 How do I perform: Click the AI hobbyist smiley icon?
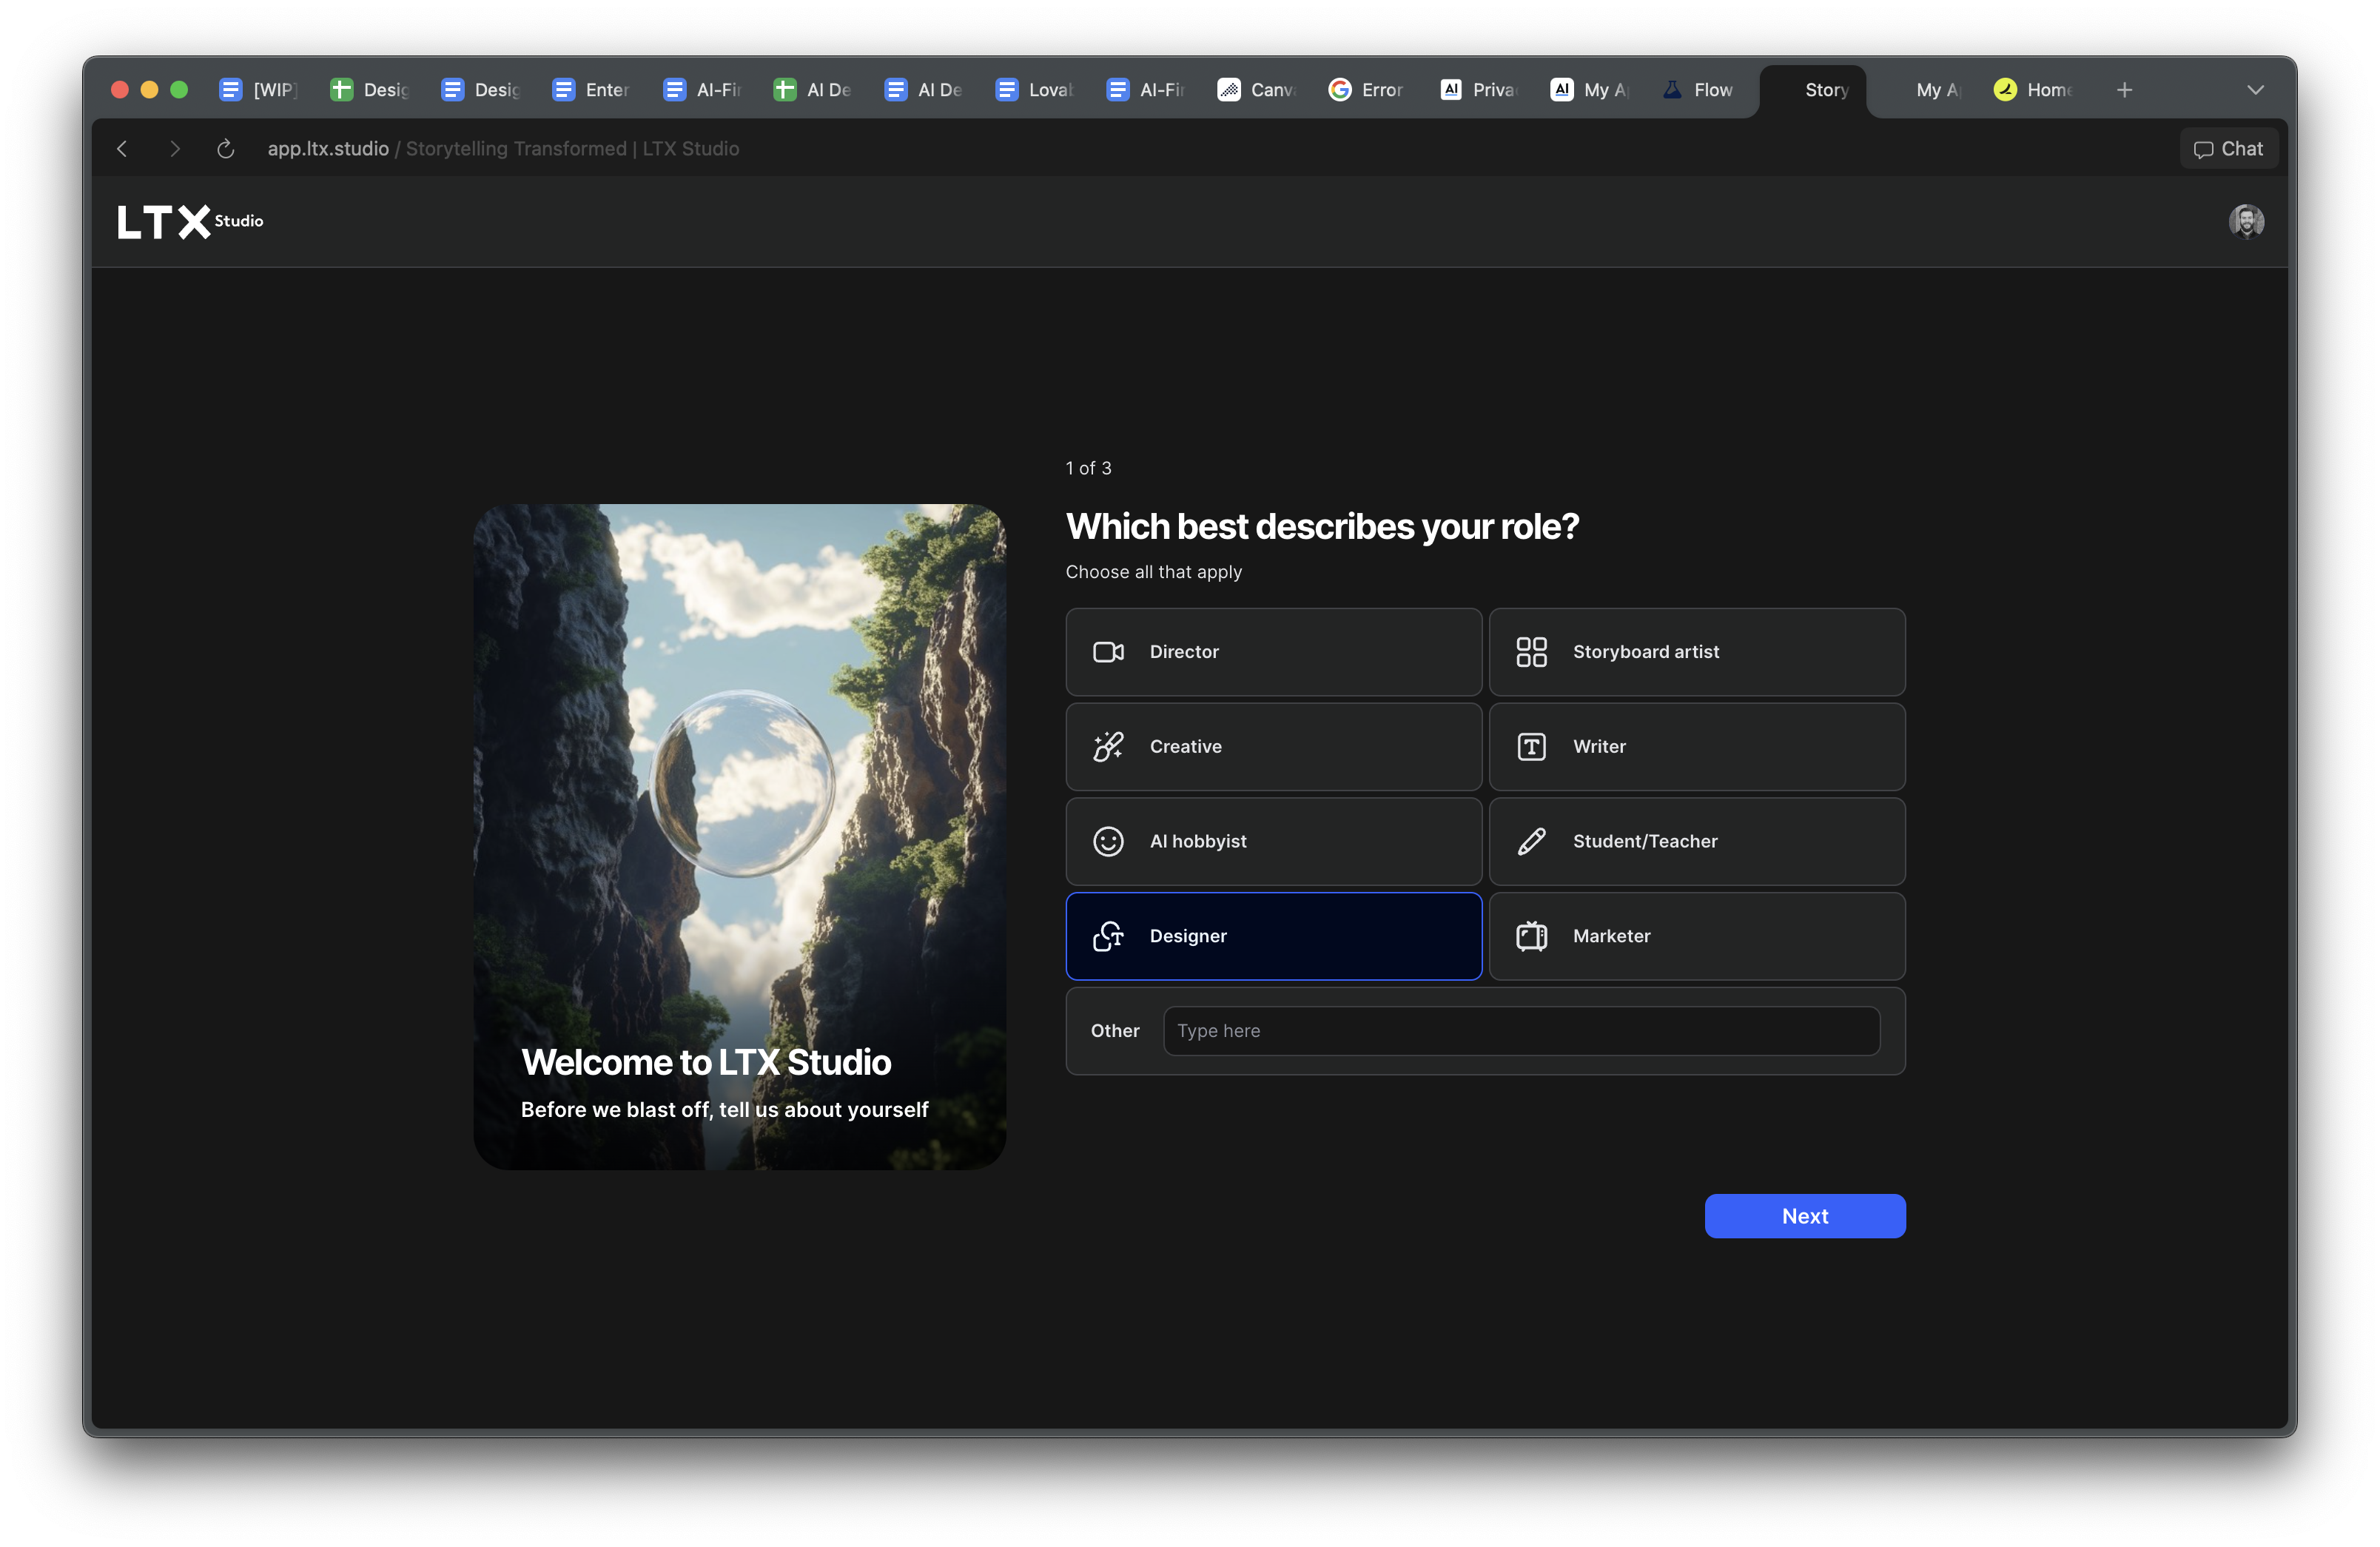click(x=1108, y=841)
